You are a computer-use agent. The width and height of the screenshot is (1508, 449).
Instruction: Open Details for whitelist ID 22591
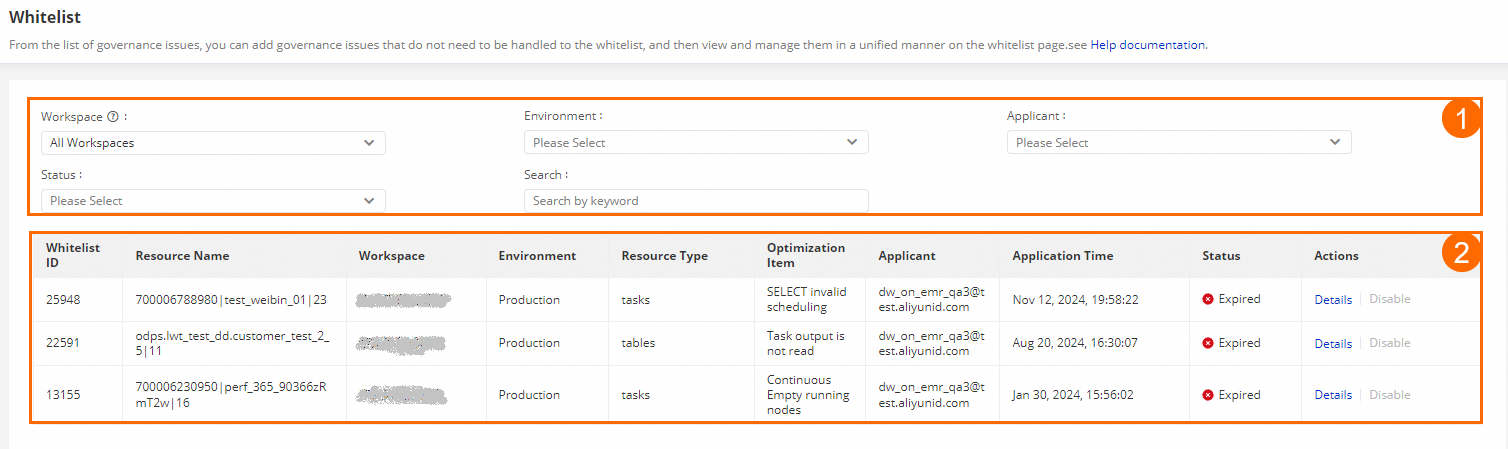click(1333, 343)
